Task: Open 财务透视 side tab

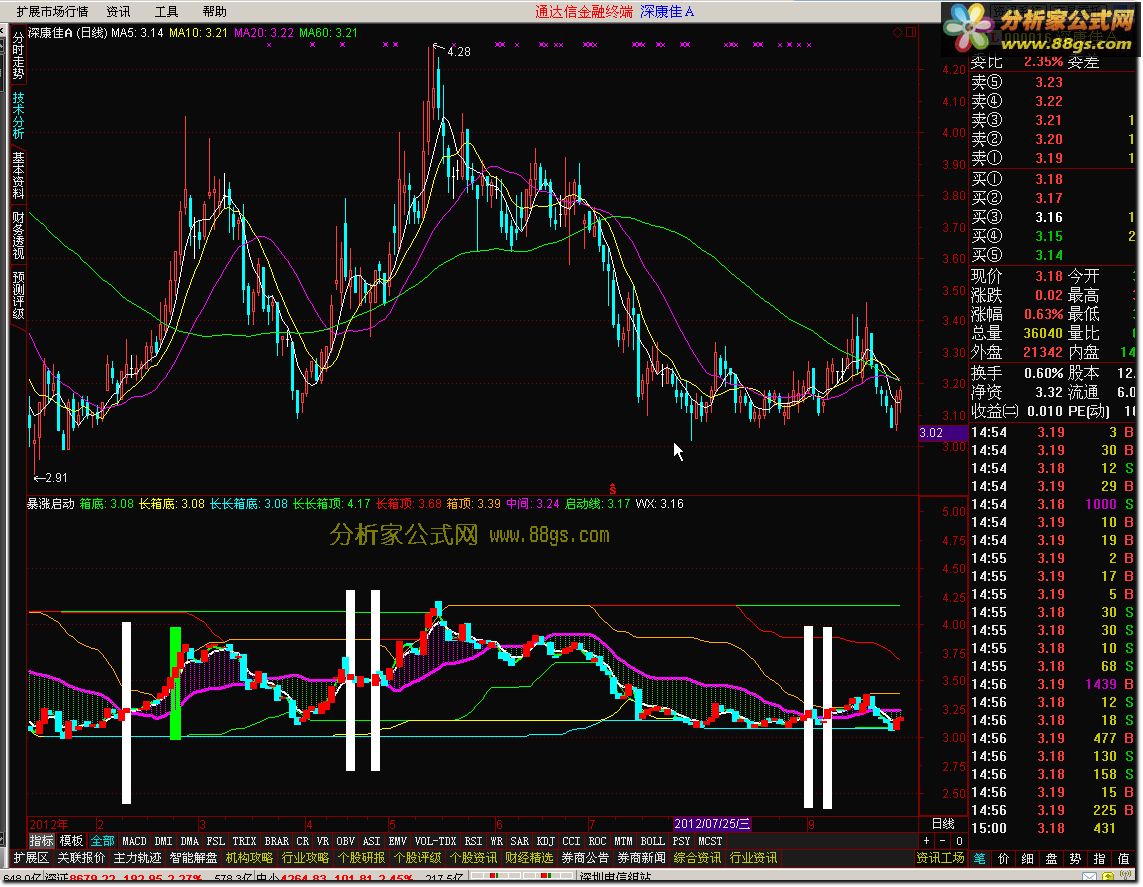Action: coord(18,235)
